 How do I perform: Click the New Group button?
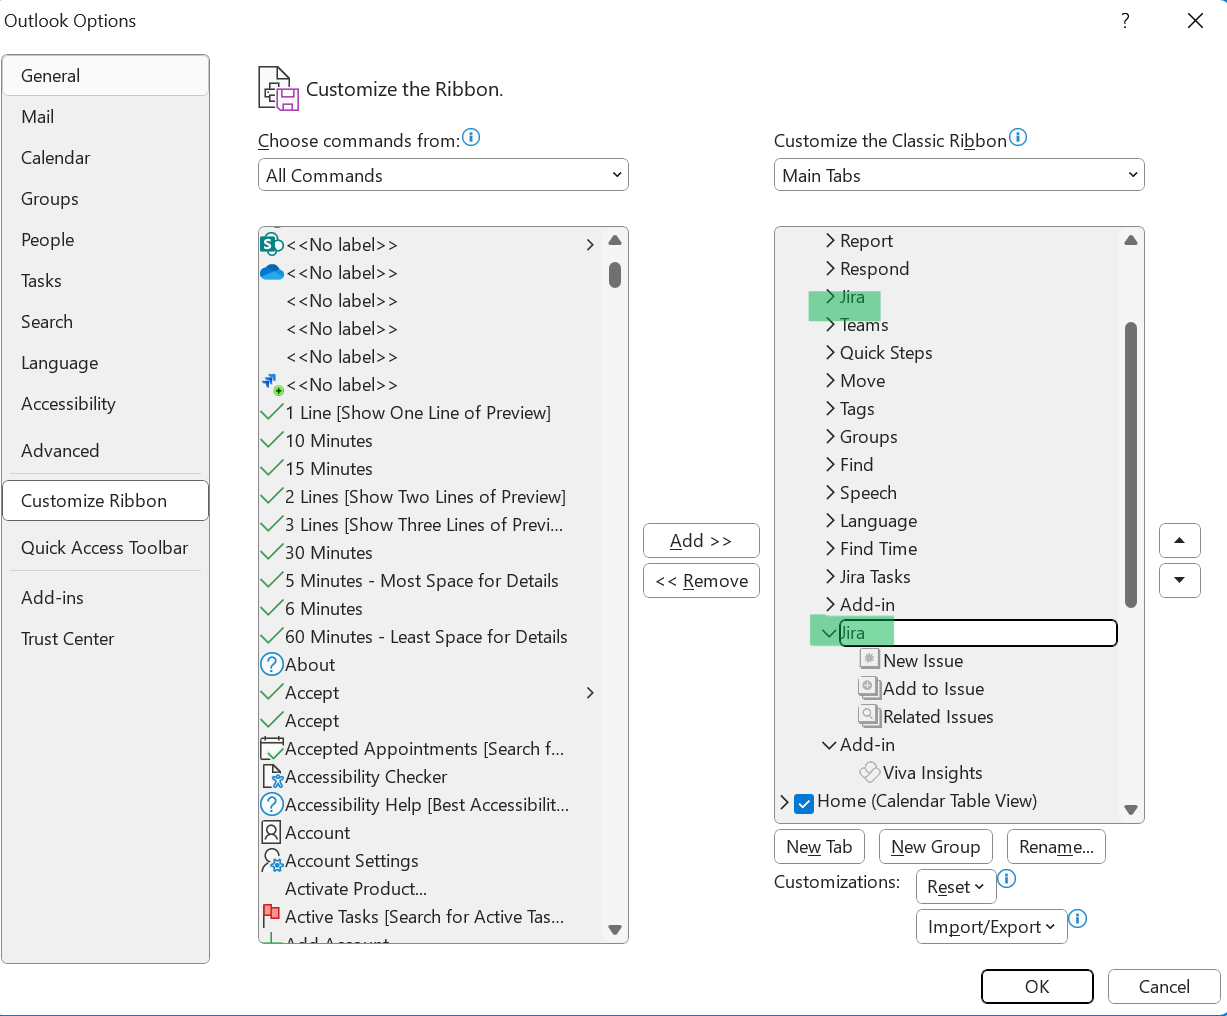935,847
